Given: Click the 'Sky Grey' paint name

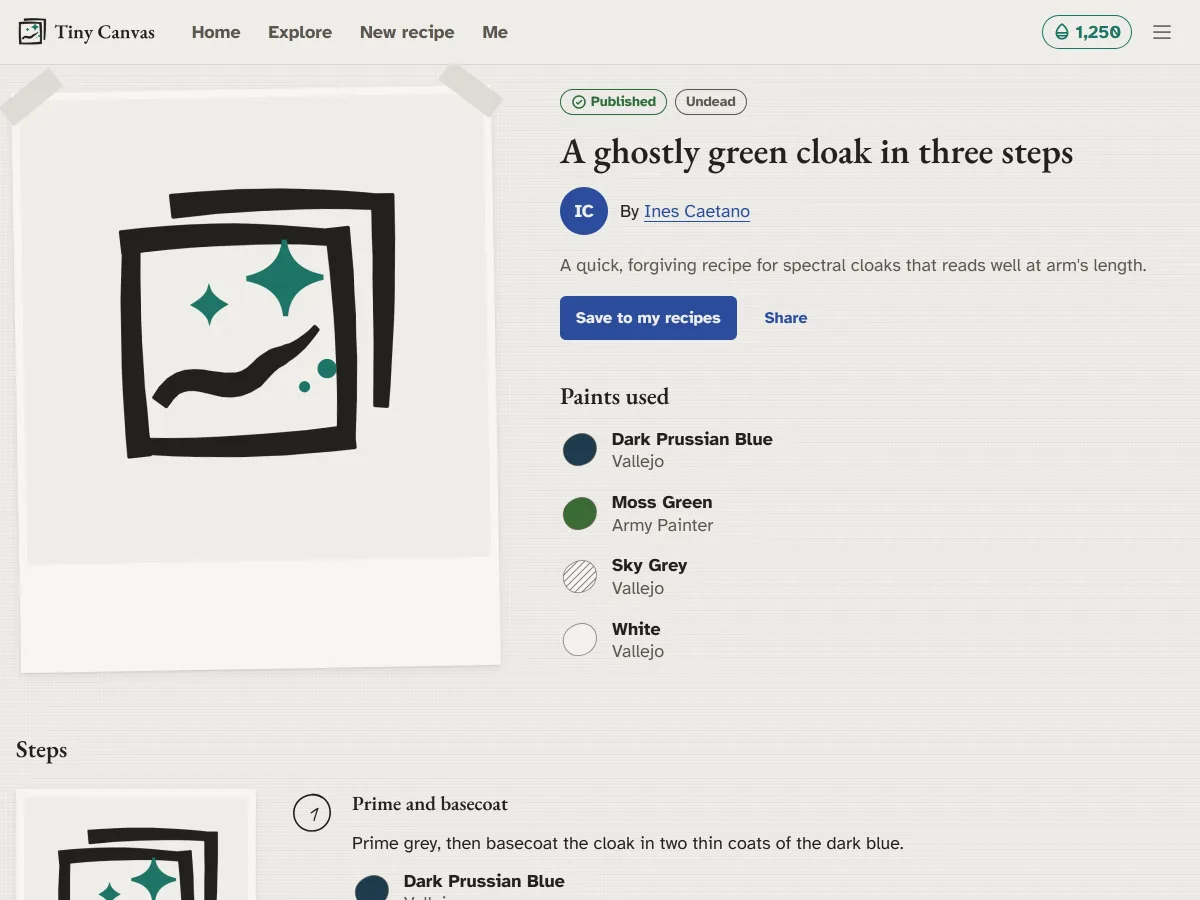Looking at the screenshot, I should 649,565.
